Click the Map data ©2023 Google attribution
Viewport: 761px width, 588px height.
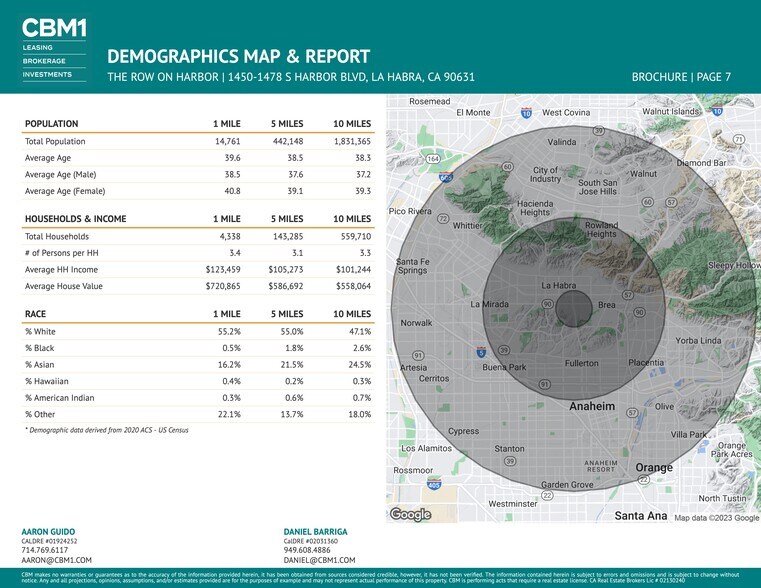716,518
